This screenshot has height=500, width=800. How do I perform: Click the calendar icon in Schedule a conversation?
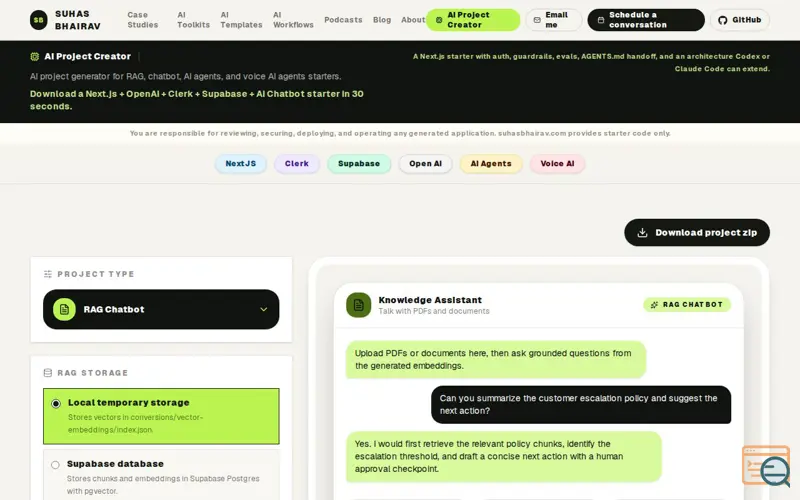tap(601, 20)
